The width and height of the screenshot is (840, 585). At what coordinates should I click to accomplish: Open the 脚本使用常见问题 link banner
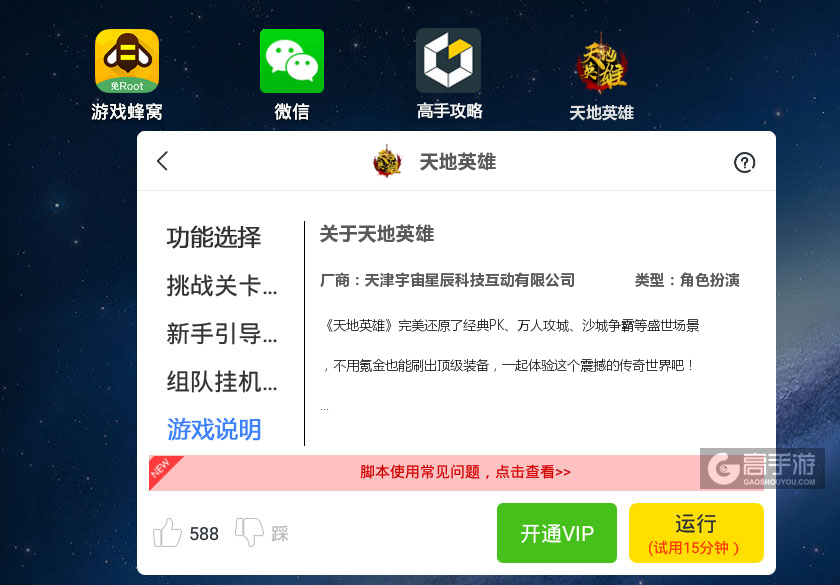[x=465, y=472]
